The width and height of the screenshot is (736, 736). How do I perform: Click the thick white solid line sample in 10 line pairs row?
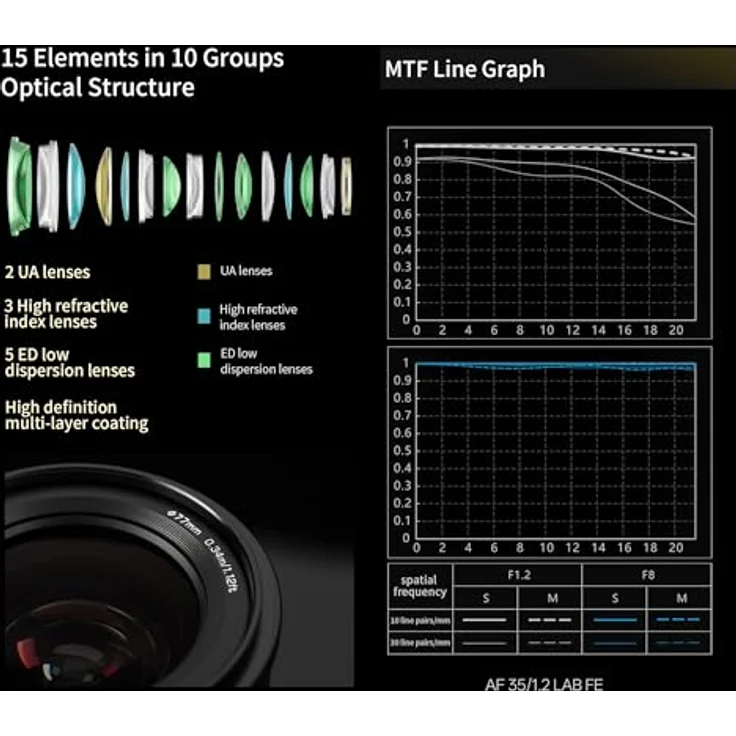click(484, 620)
